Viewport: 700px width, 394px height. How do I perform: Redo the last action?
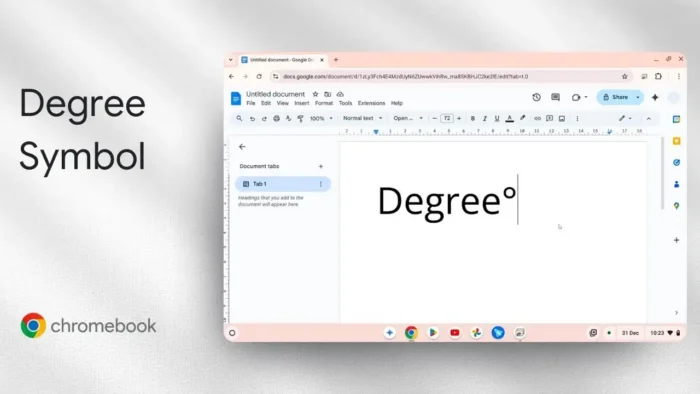(264, 119)
